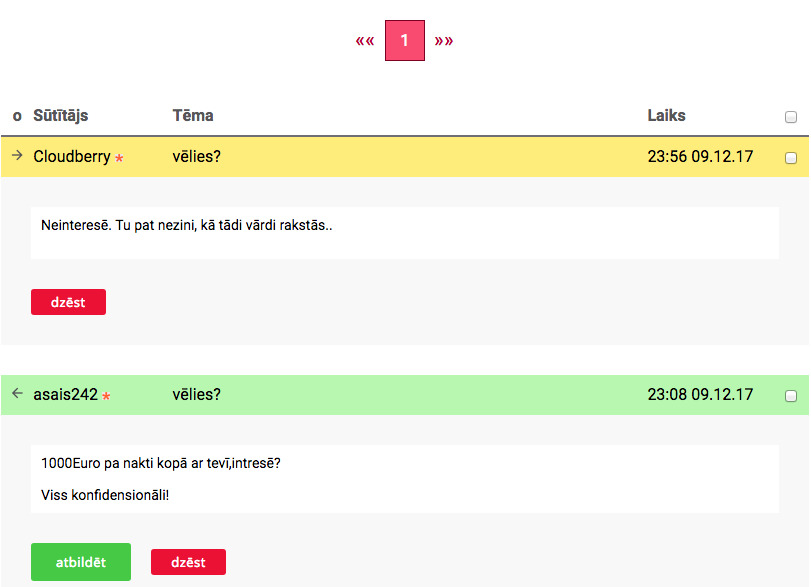Click the outgoing arrow icon beside Cloudberry
811x587 pixels.
click(x=17, y=156)
